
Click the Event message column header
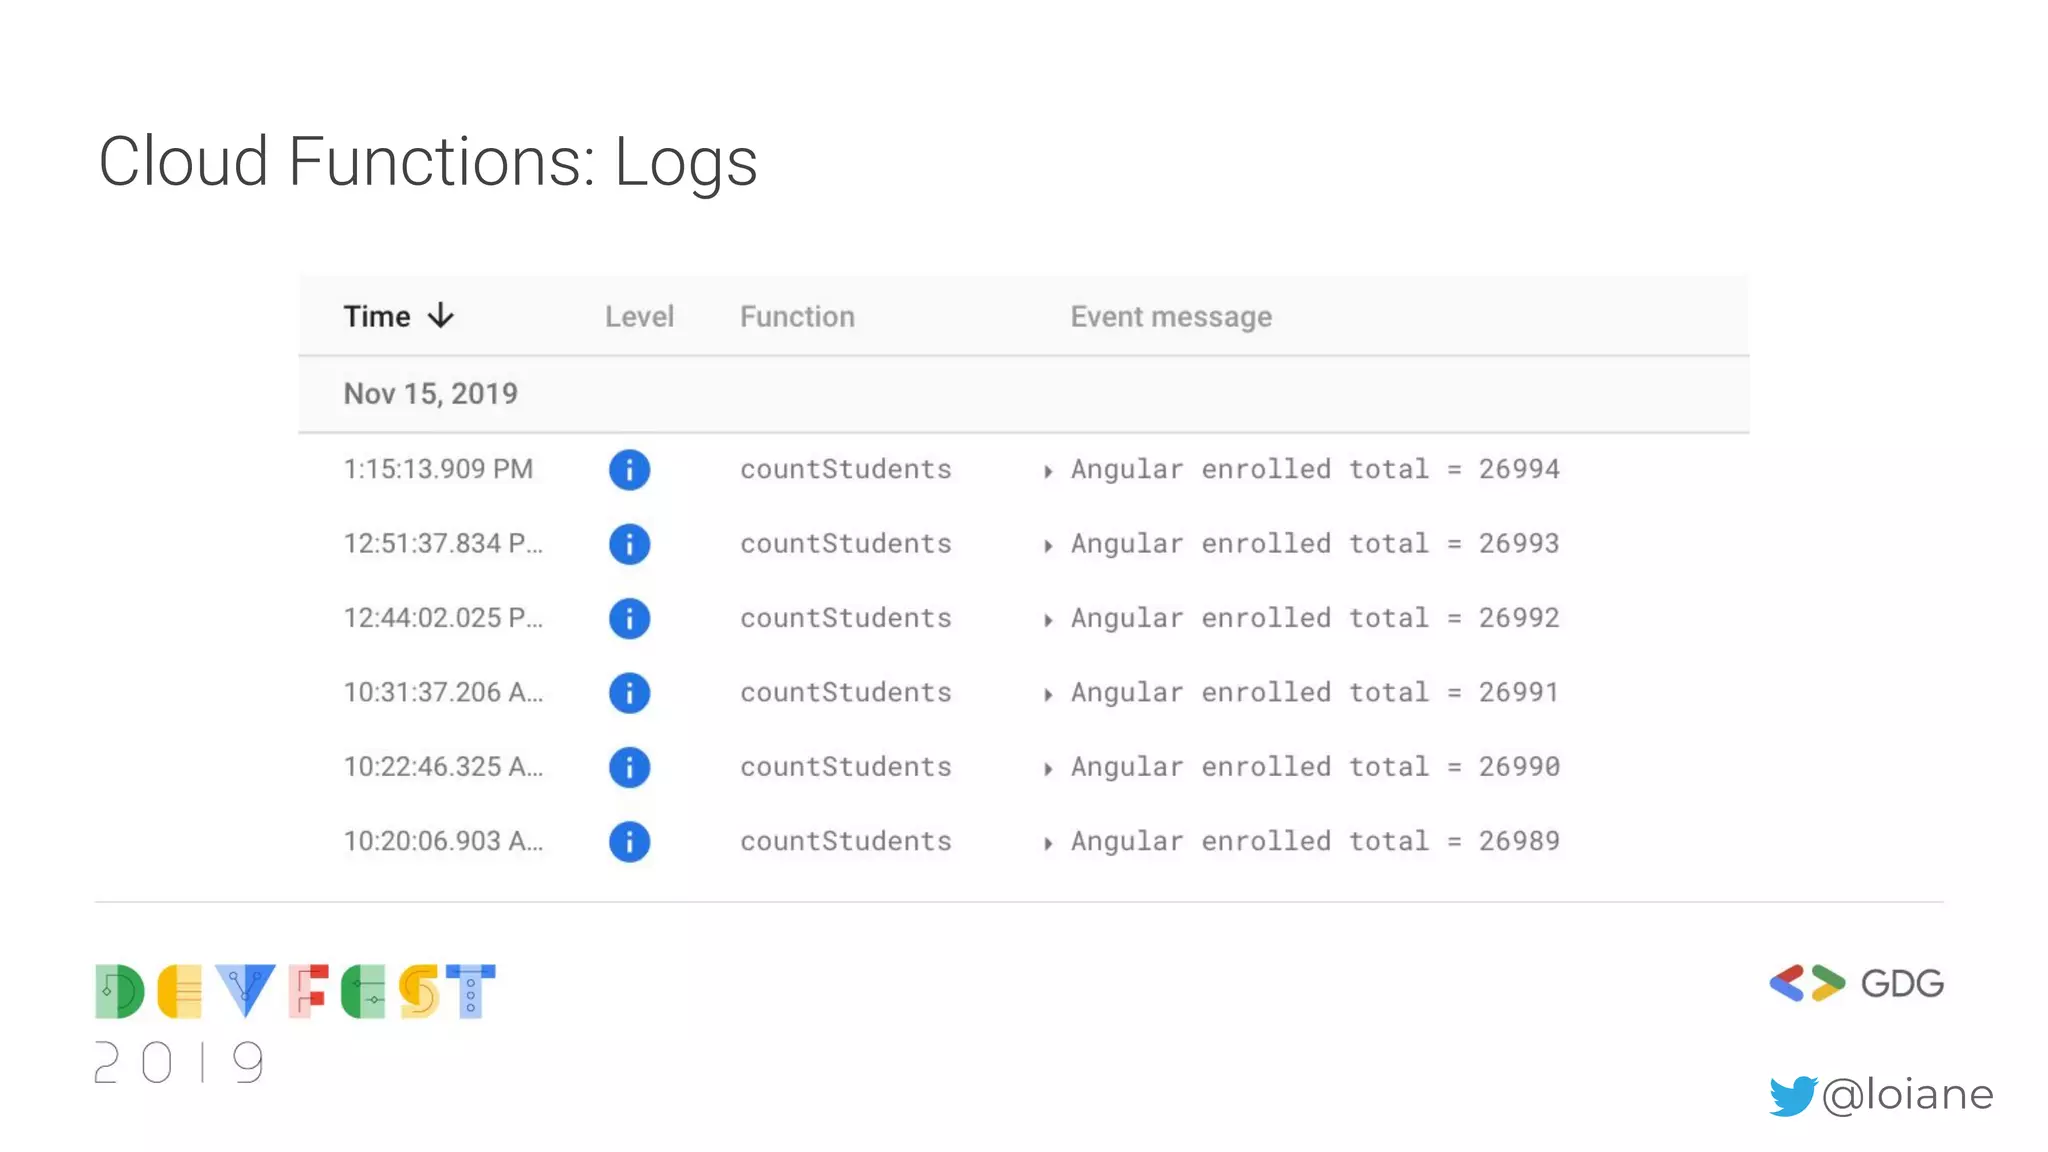pyautogui.click(x=1171, y=317)
